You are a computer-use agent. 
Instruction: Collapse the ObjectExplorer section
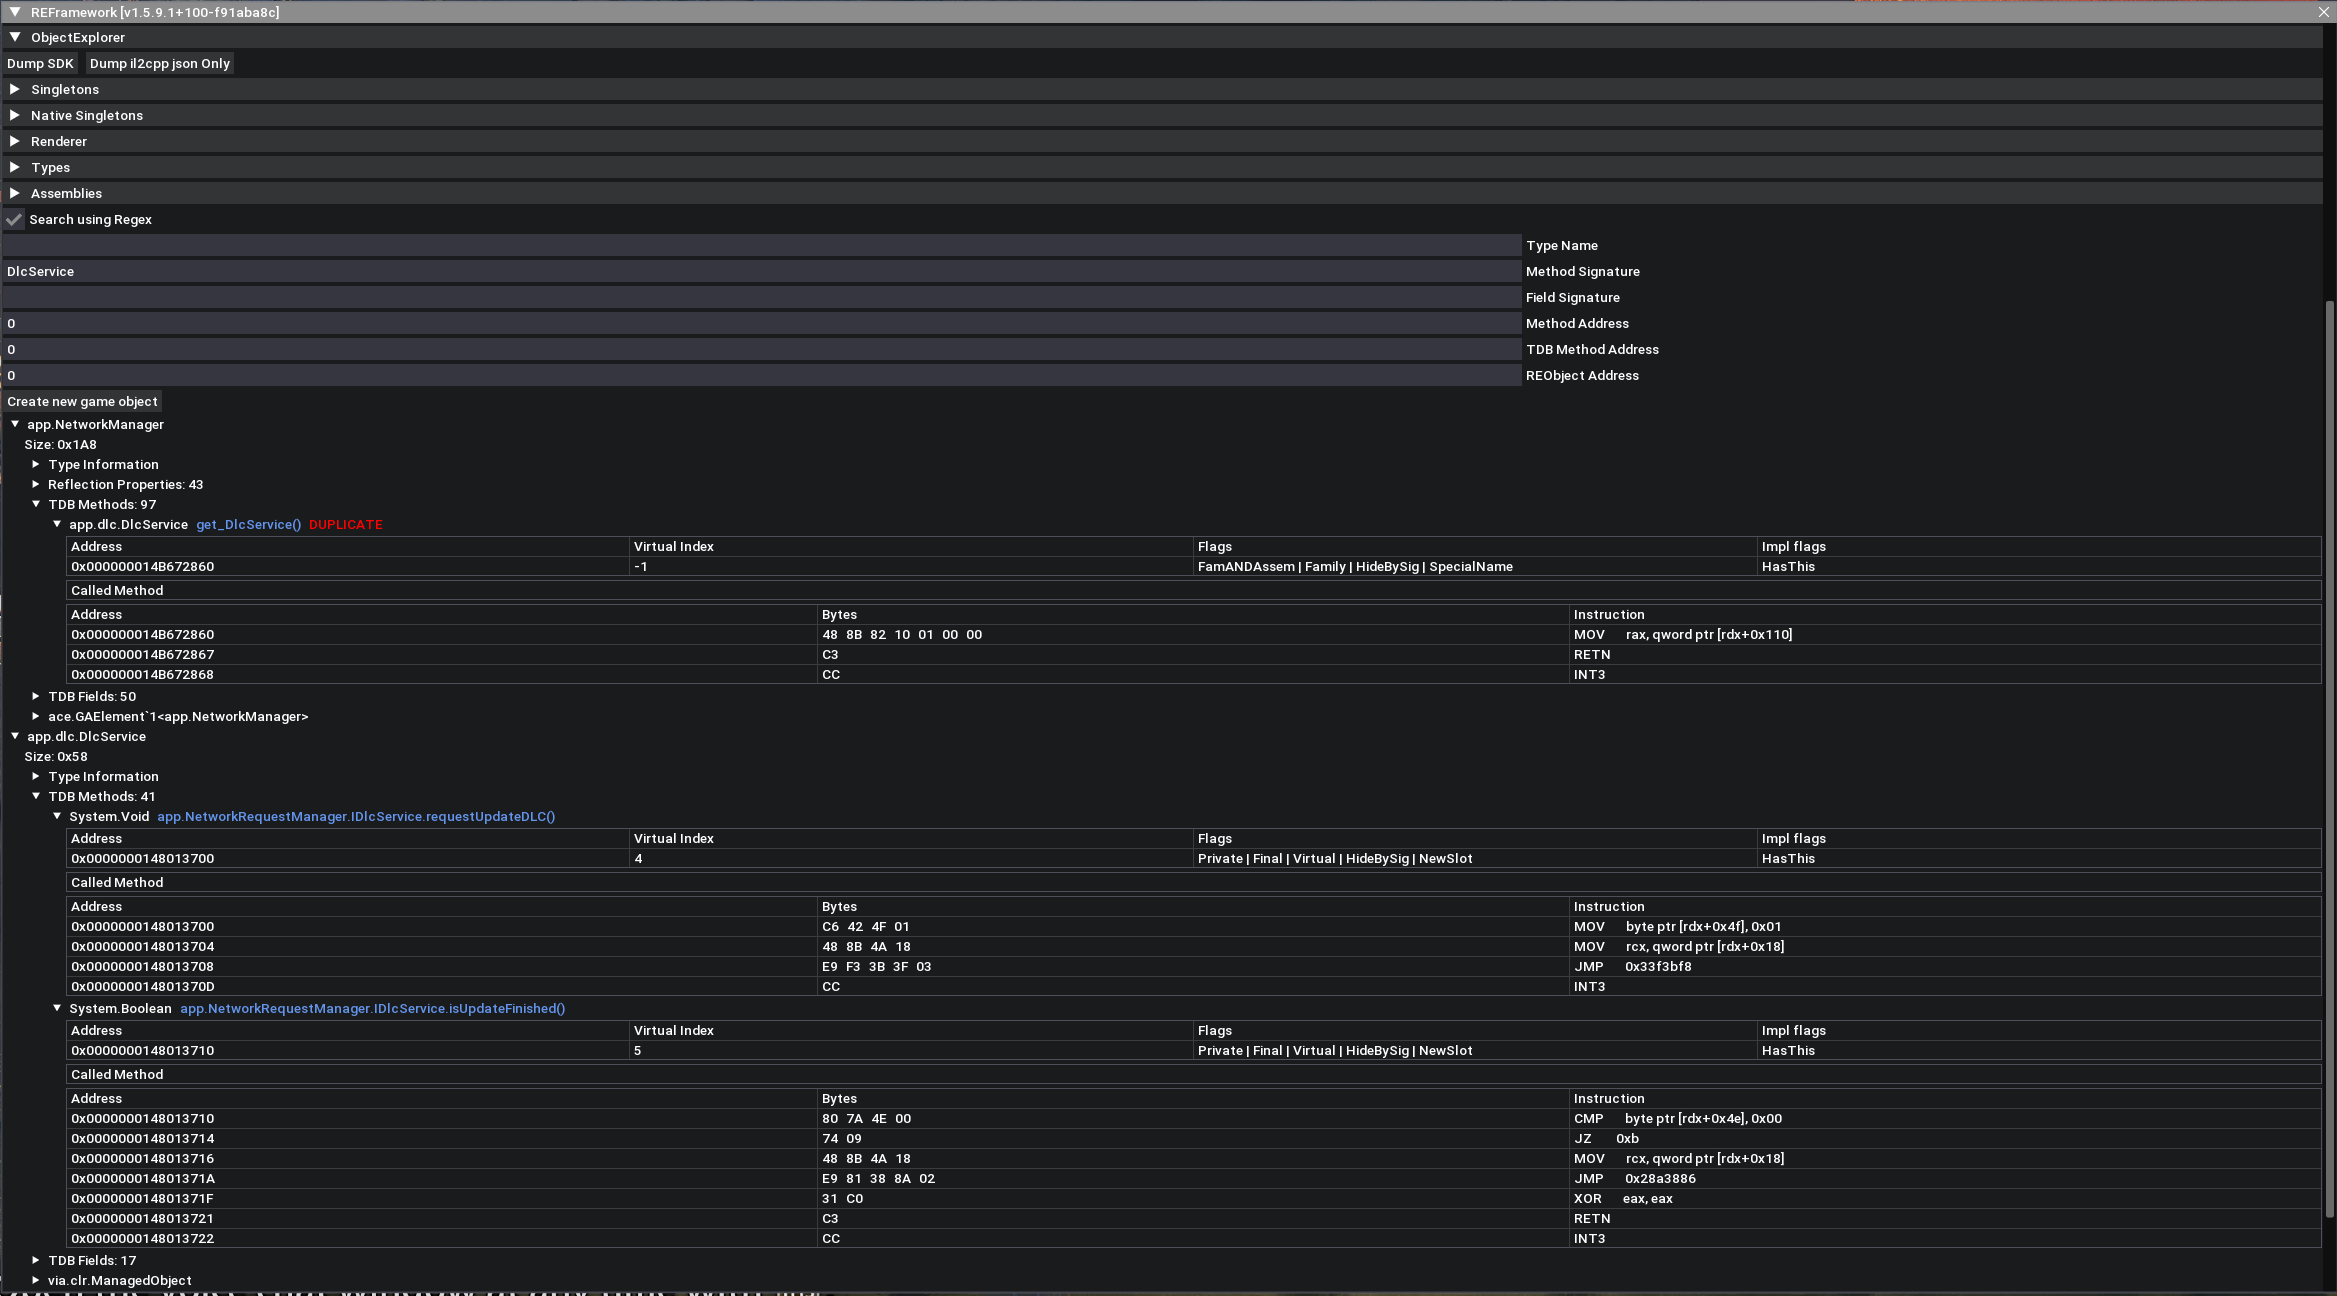[15, 37]
